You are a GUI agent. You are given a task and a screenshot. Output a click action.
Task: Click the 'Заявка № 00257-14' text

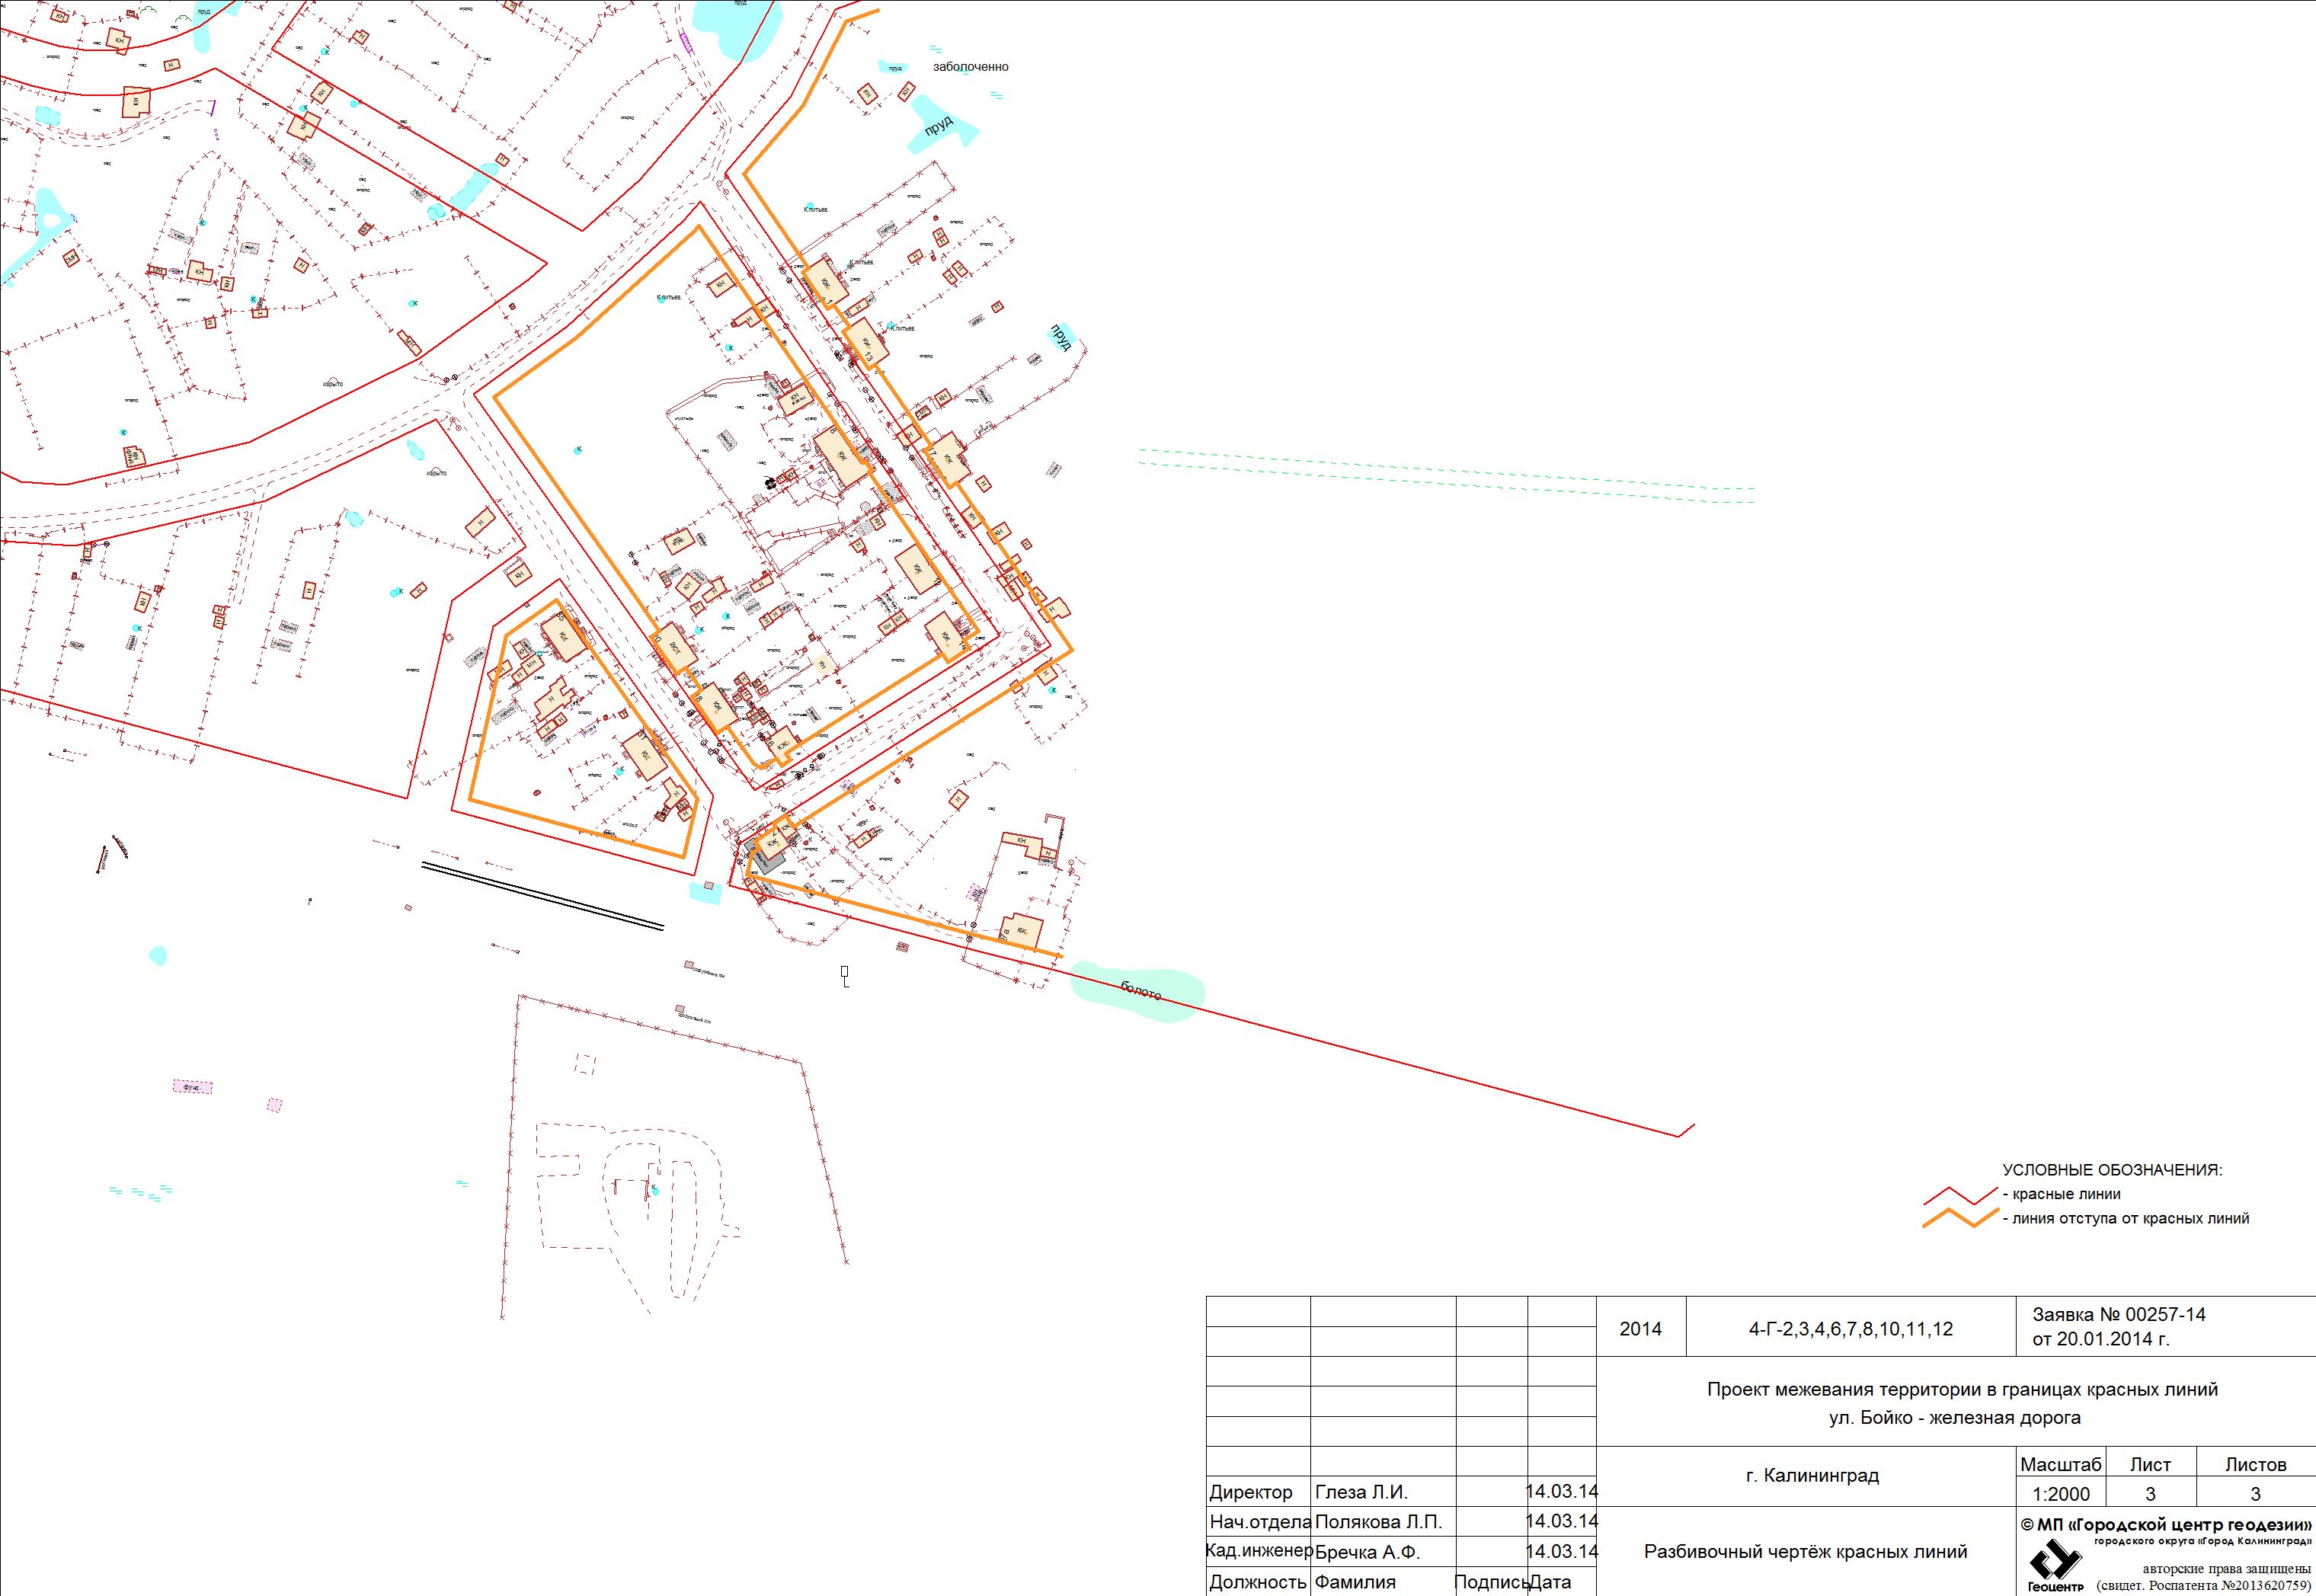coord(2118,1315)
